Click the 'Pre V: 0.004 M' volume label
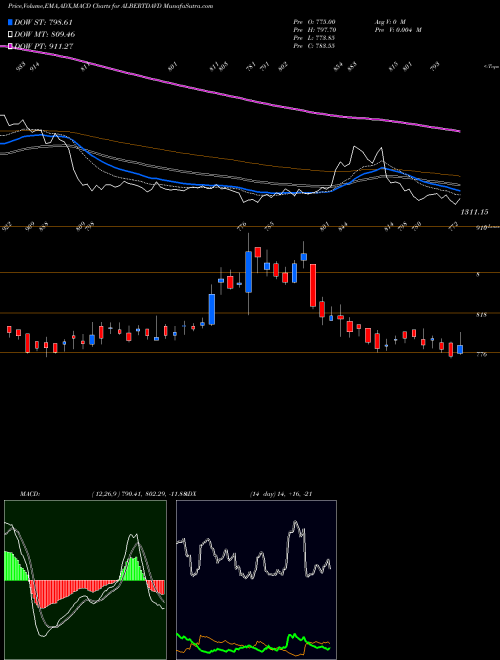Image resolution: width=500 pixels, height=660 pixels. [x=397, y=30]
